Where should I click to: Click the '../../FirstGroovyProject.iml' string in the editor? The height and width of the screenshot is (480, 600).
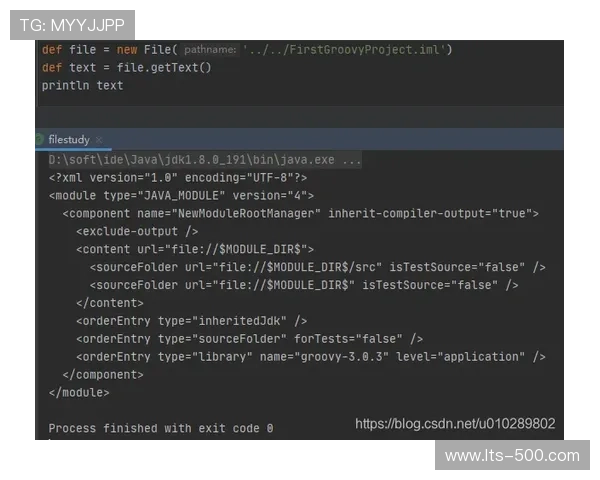pos(347,49)
